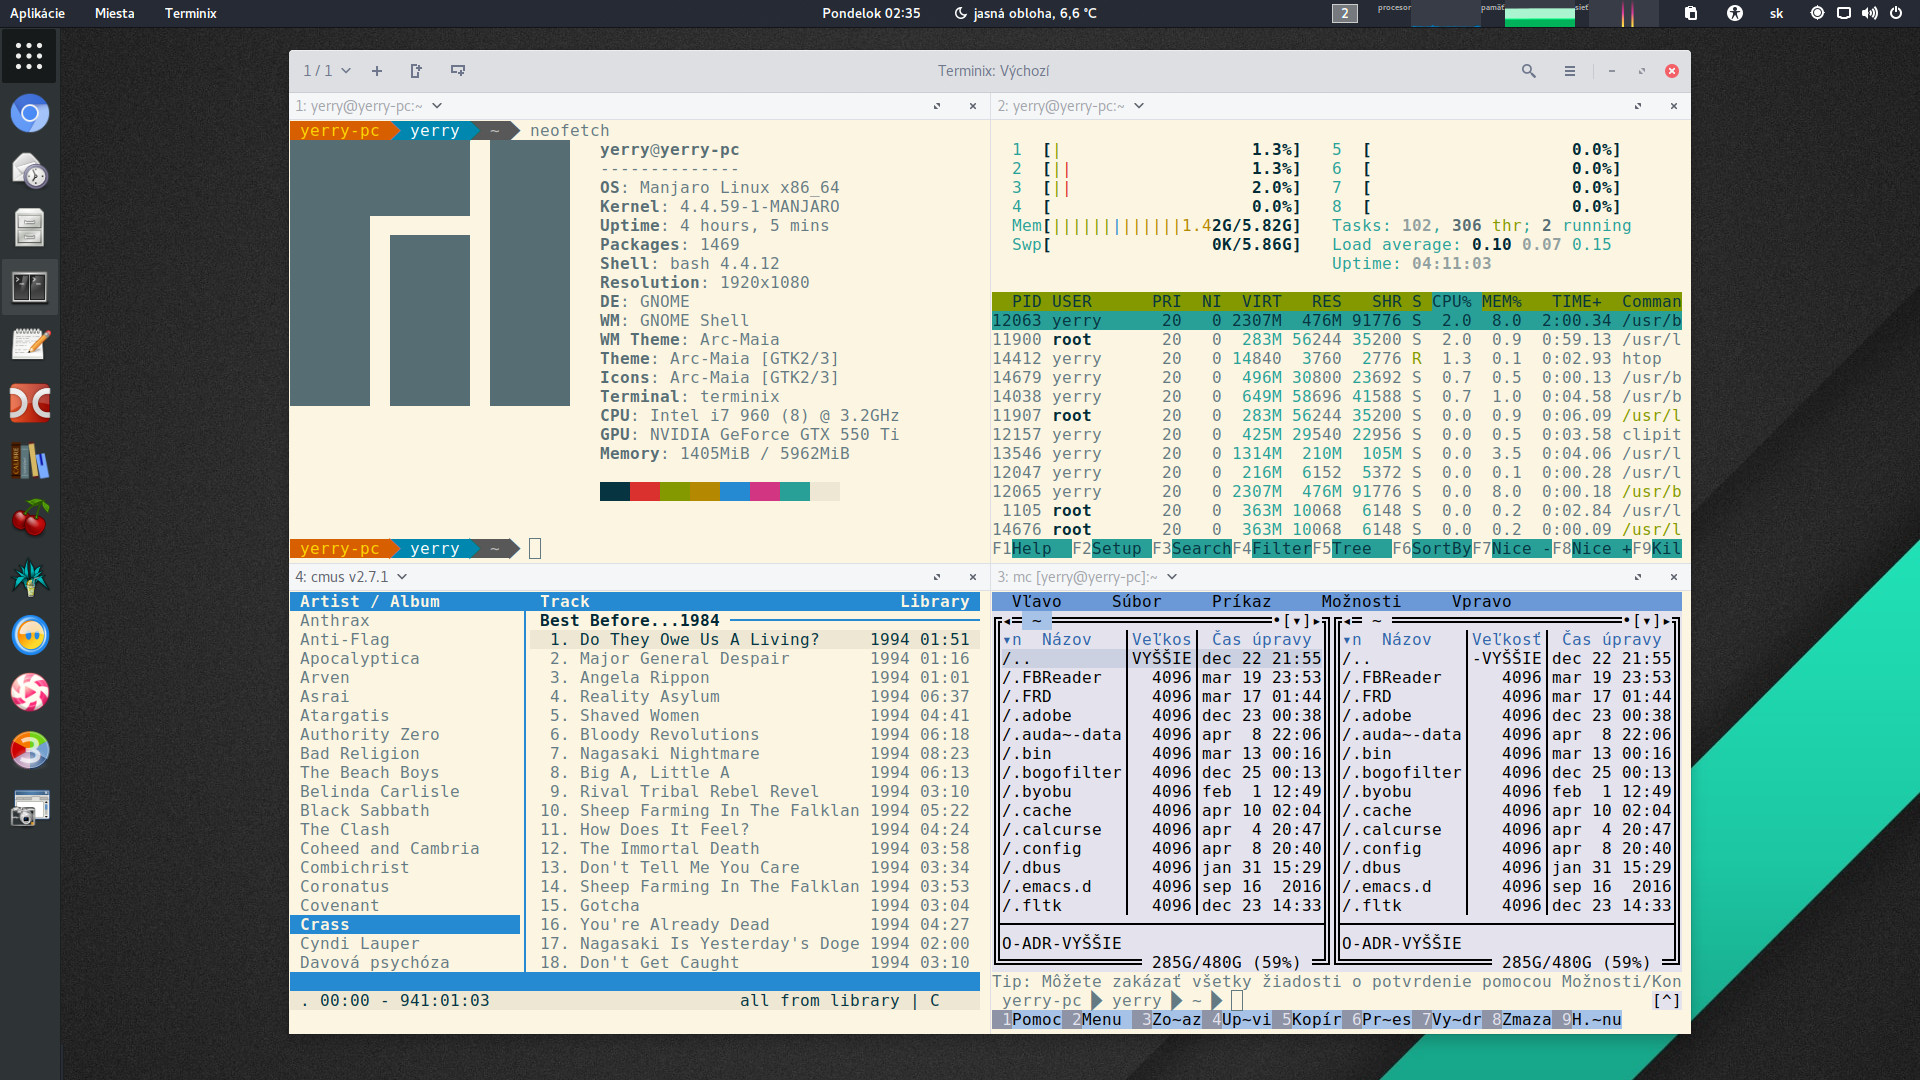The height and width of the screenshot is (1080, 1920).
Task: Open the Show Applications grid in dock
Action: 29,56
